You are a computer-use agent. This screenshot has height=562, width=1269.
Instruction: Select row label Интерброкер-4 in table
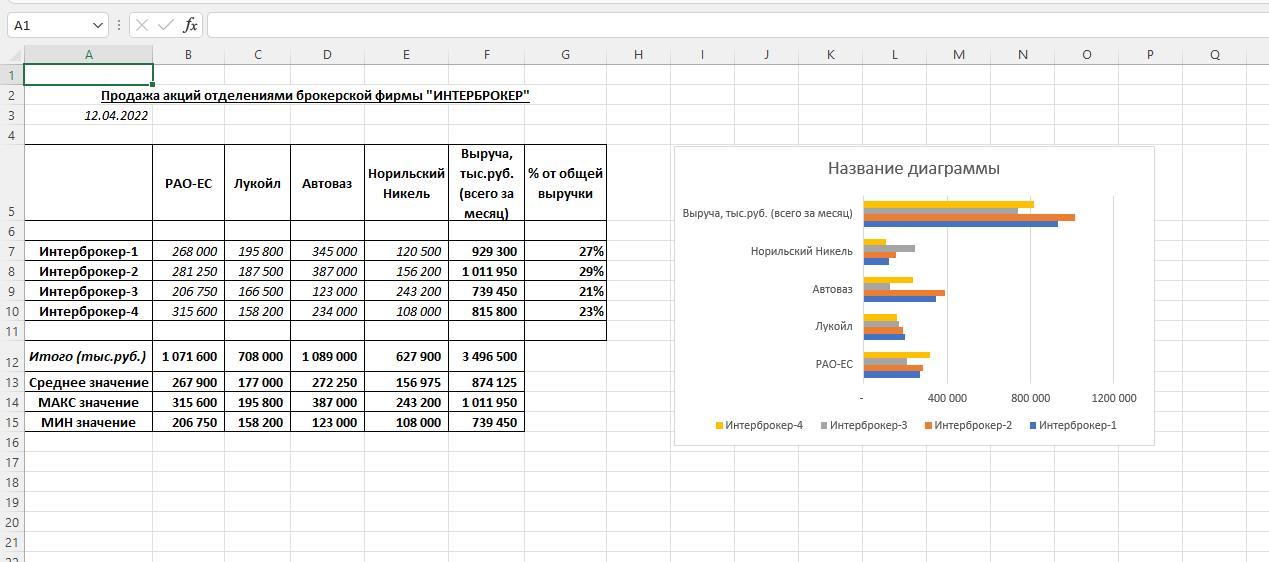point(88,311)
